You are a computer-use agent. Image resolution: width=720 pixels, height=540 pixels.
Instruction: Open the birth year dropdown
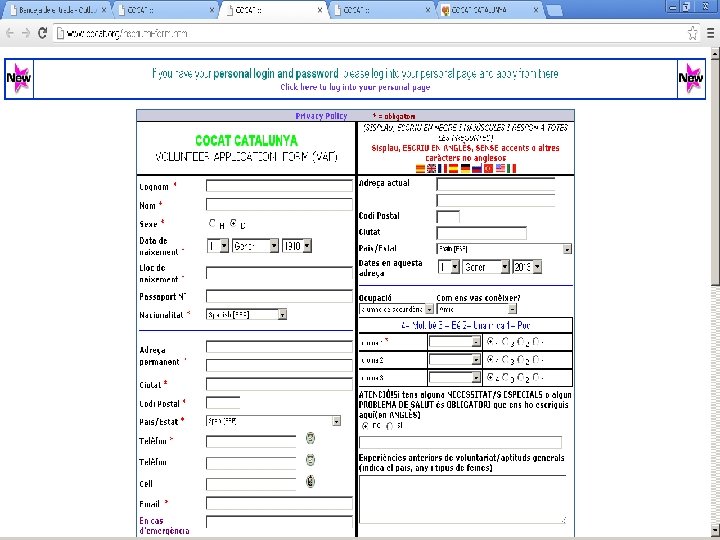(297, 246)
